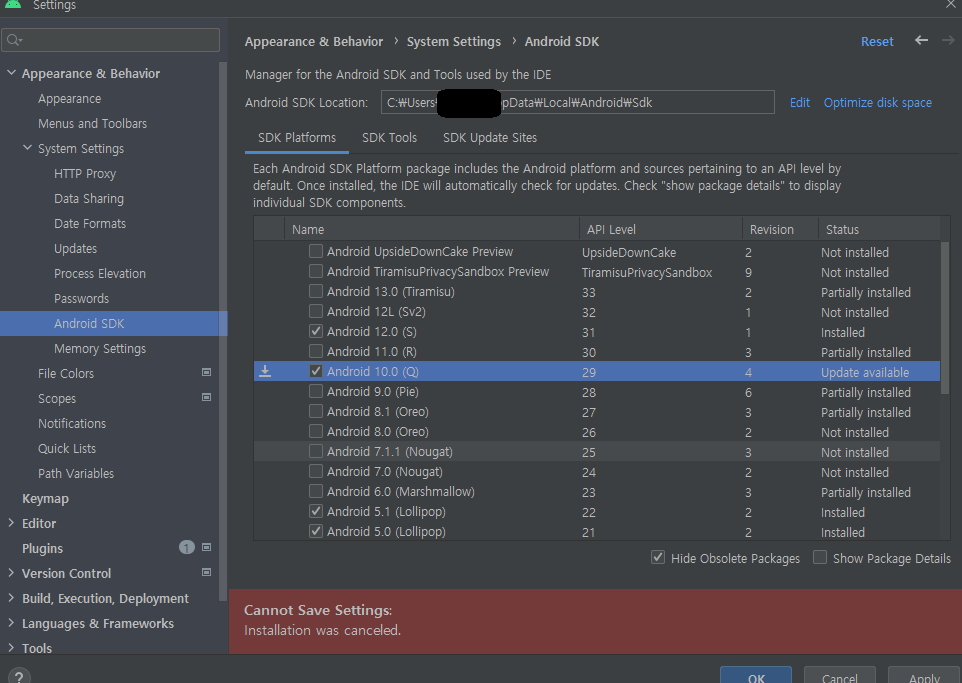The height and width of the screenshot is (683, 962).
Task: Sort by the Name column header
Action: [x=432, y=229]
